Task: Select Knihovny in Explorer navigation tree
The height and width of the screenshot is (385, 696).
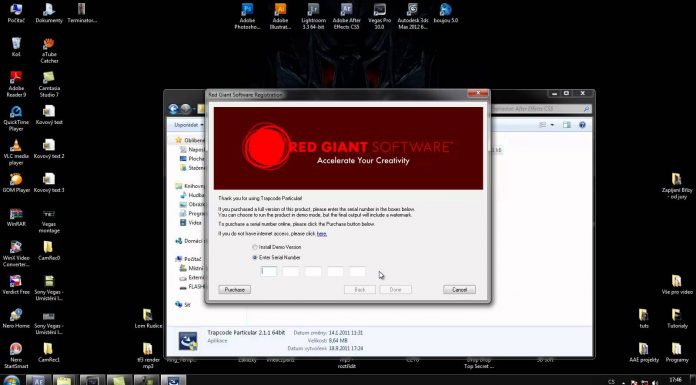Action: pyautogui.click(x=191, y=186)
